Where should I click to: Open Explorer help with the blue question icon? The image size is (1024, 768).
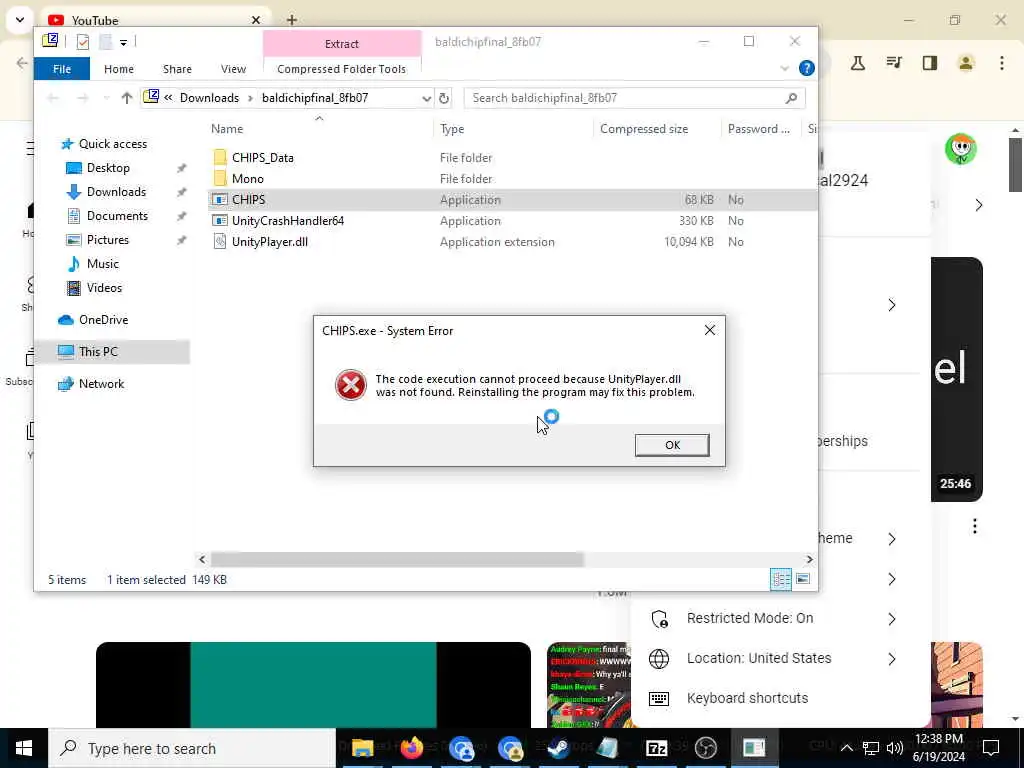point(807,68)
